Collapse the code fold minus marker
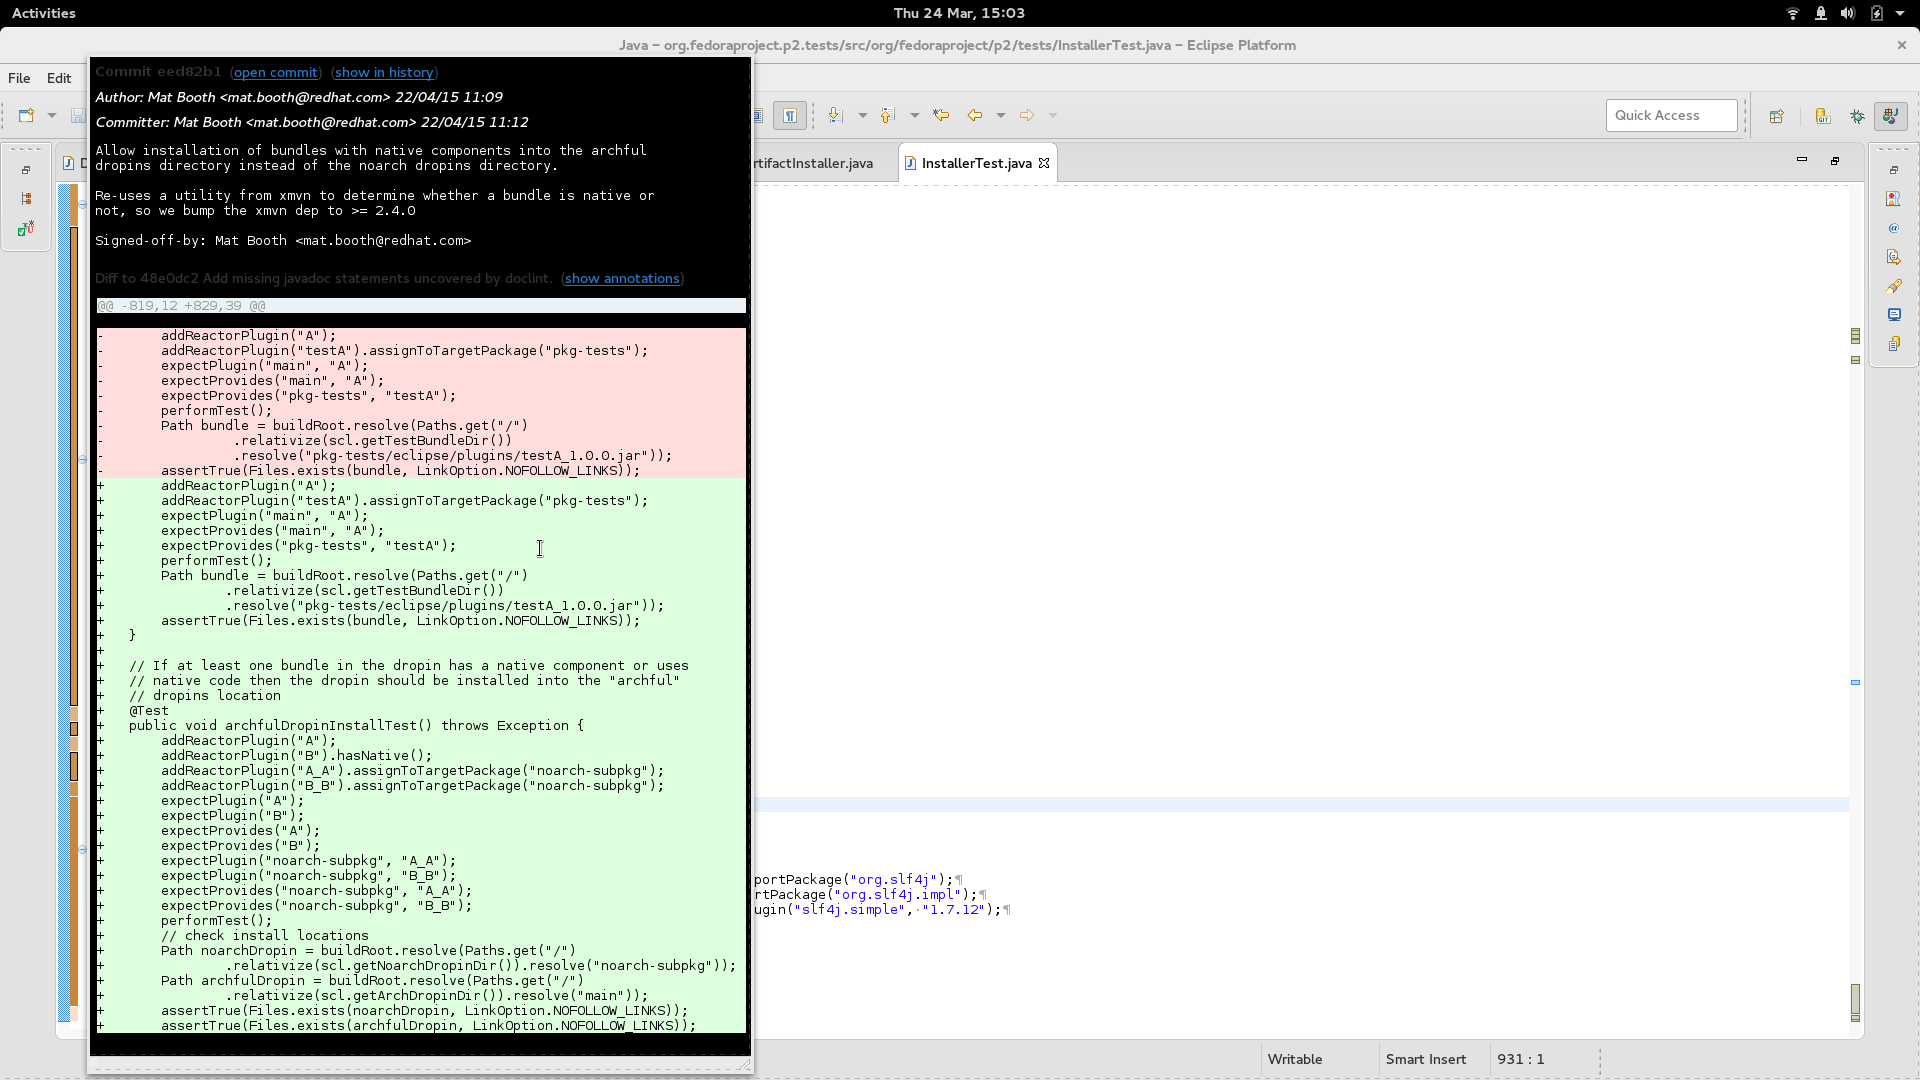 tap(82, 204)
